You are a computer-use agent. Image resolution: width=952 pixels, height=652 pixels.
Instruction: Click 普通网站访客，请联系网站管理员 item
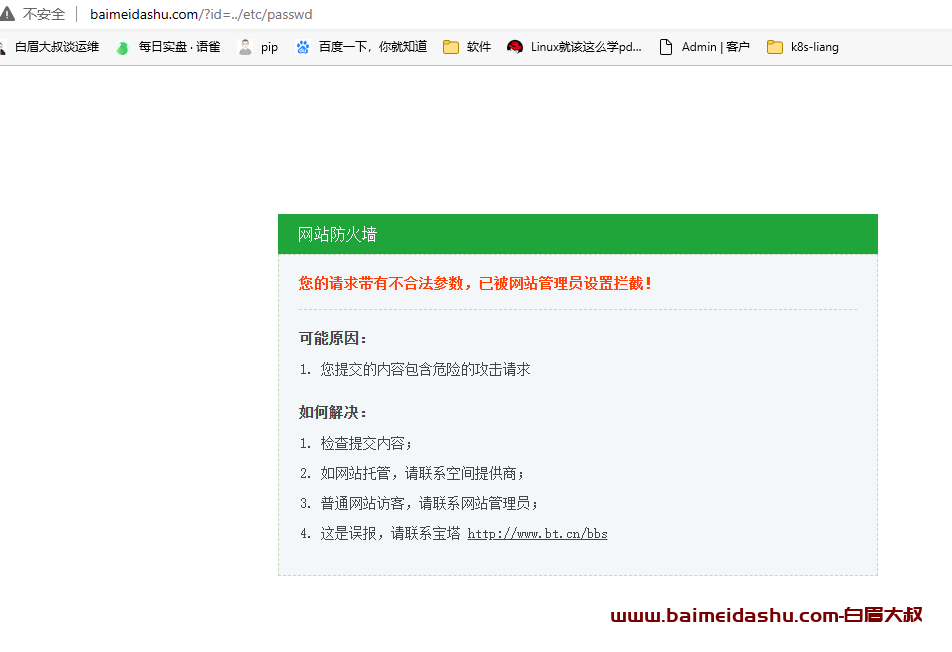click(x=429, y=503)
